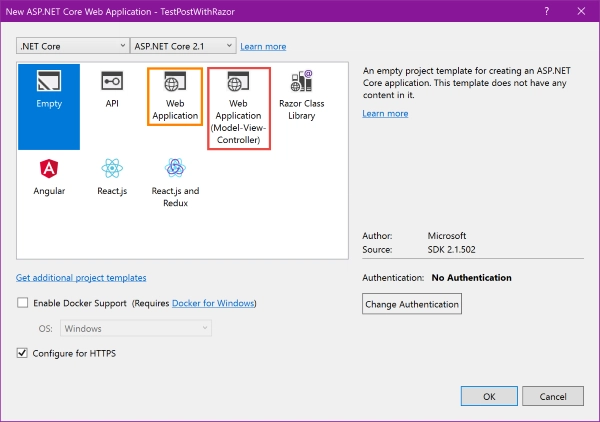Pick the React.js template
This screenshot has height=422, width=600.
(112, 177)
